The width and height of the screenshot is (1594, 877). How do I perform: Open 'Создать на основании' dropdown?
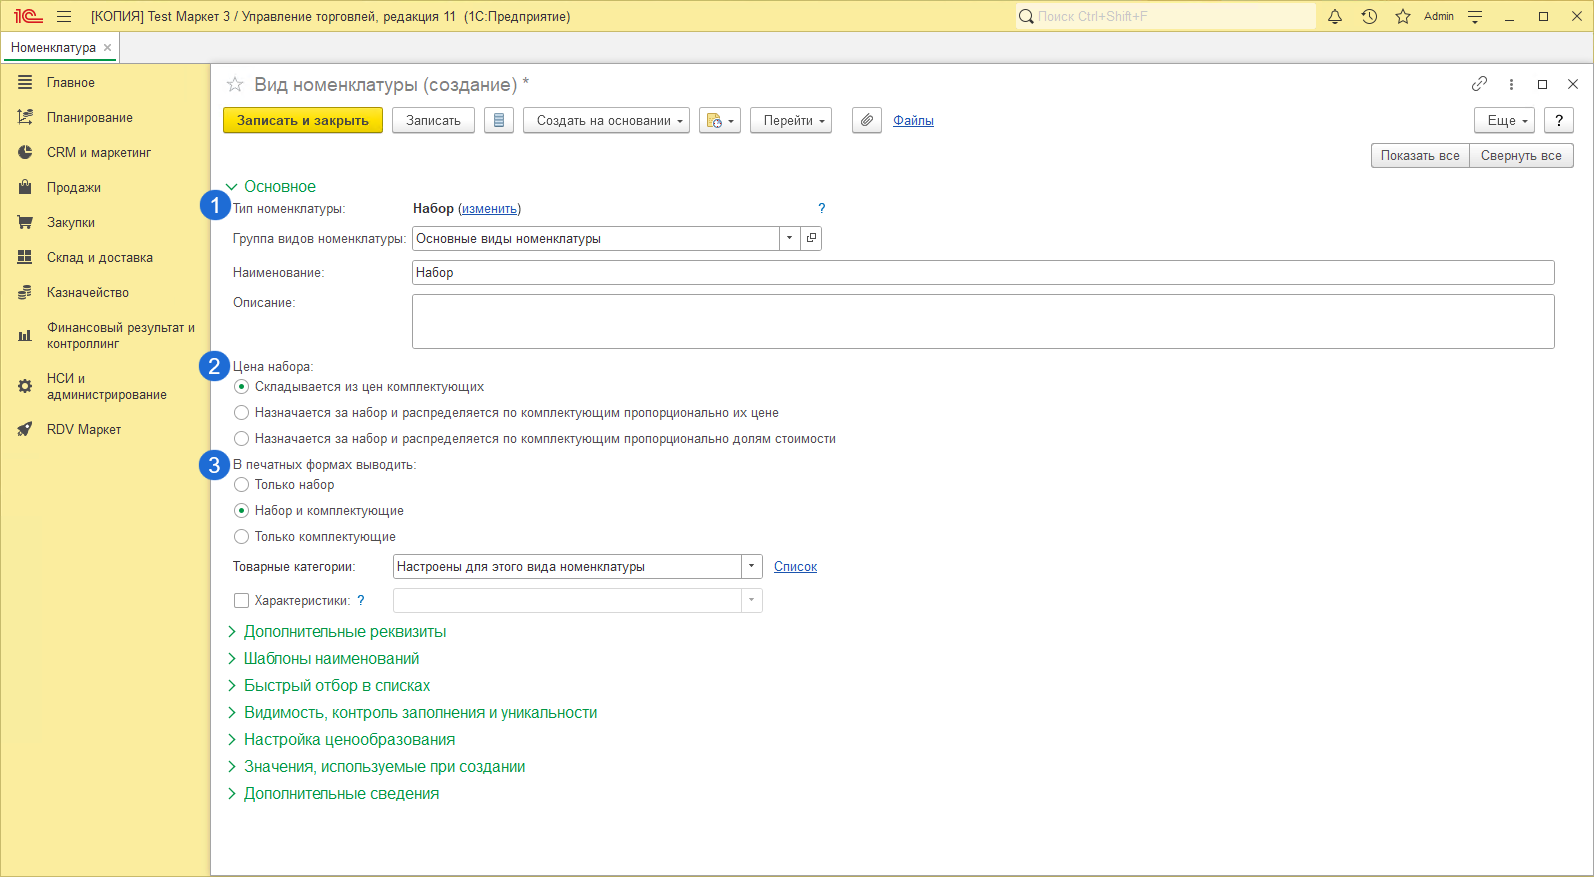tap(606, 120)
